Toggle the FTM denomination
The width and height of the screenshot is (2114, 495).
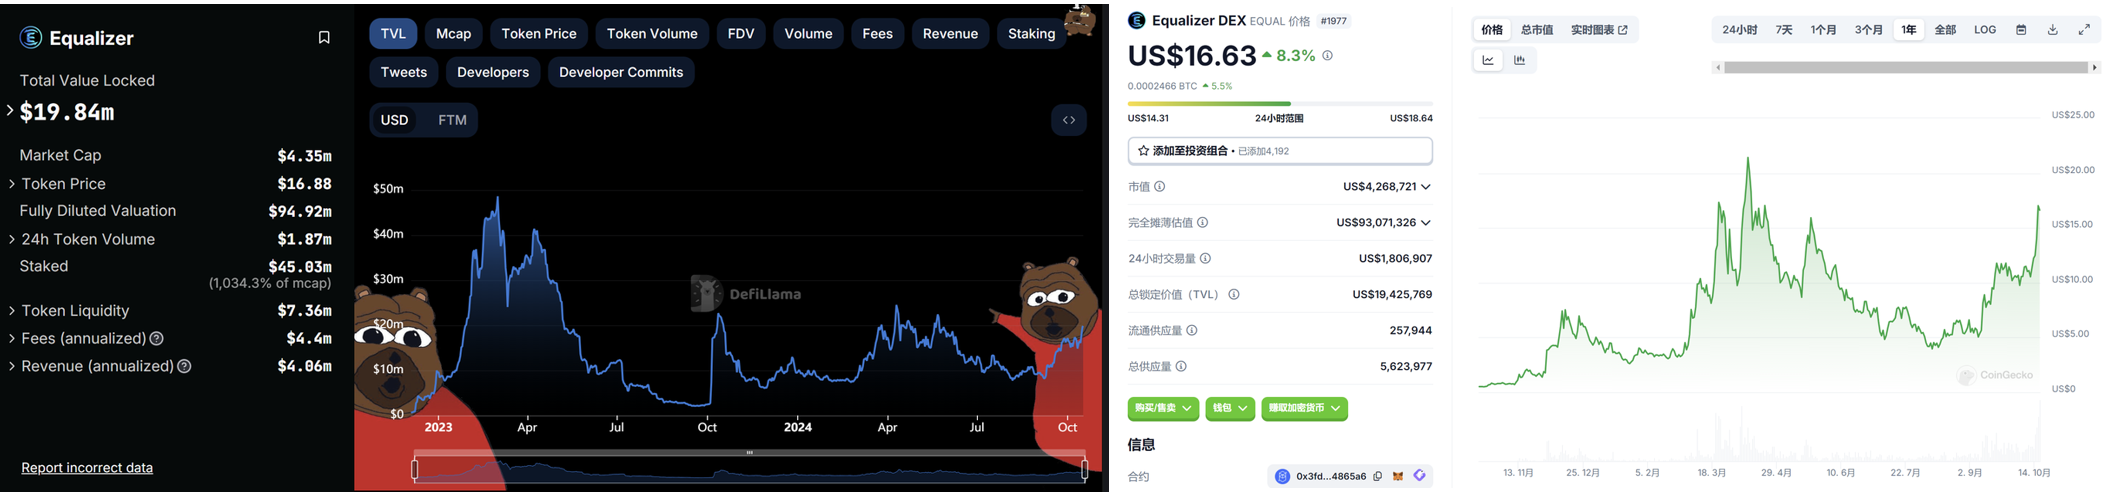pos(452,120)
